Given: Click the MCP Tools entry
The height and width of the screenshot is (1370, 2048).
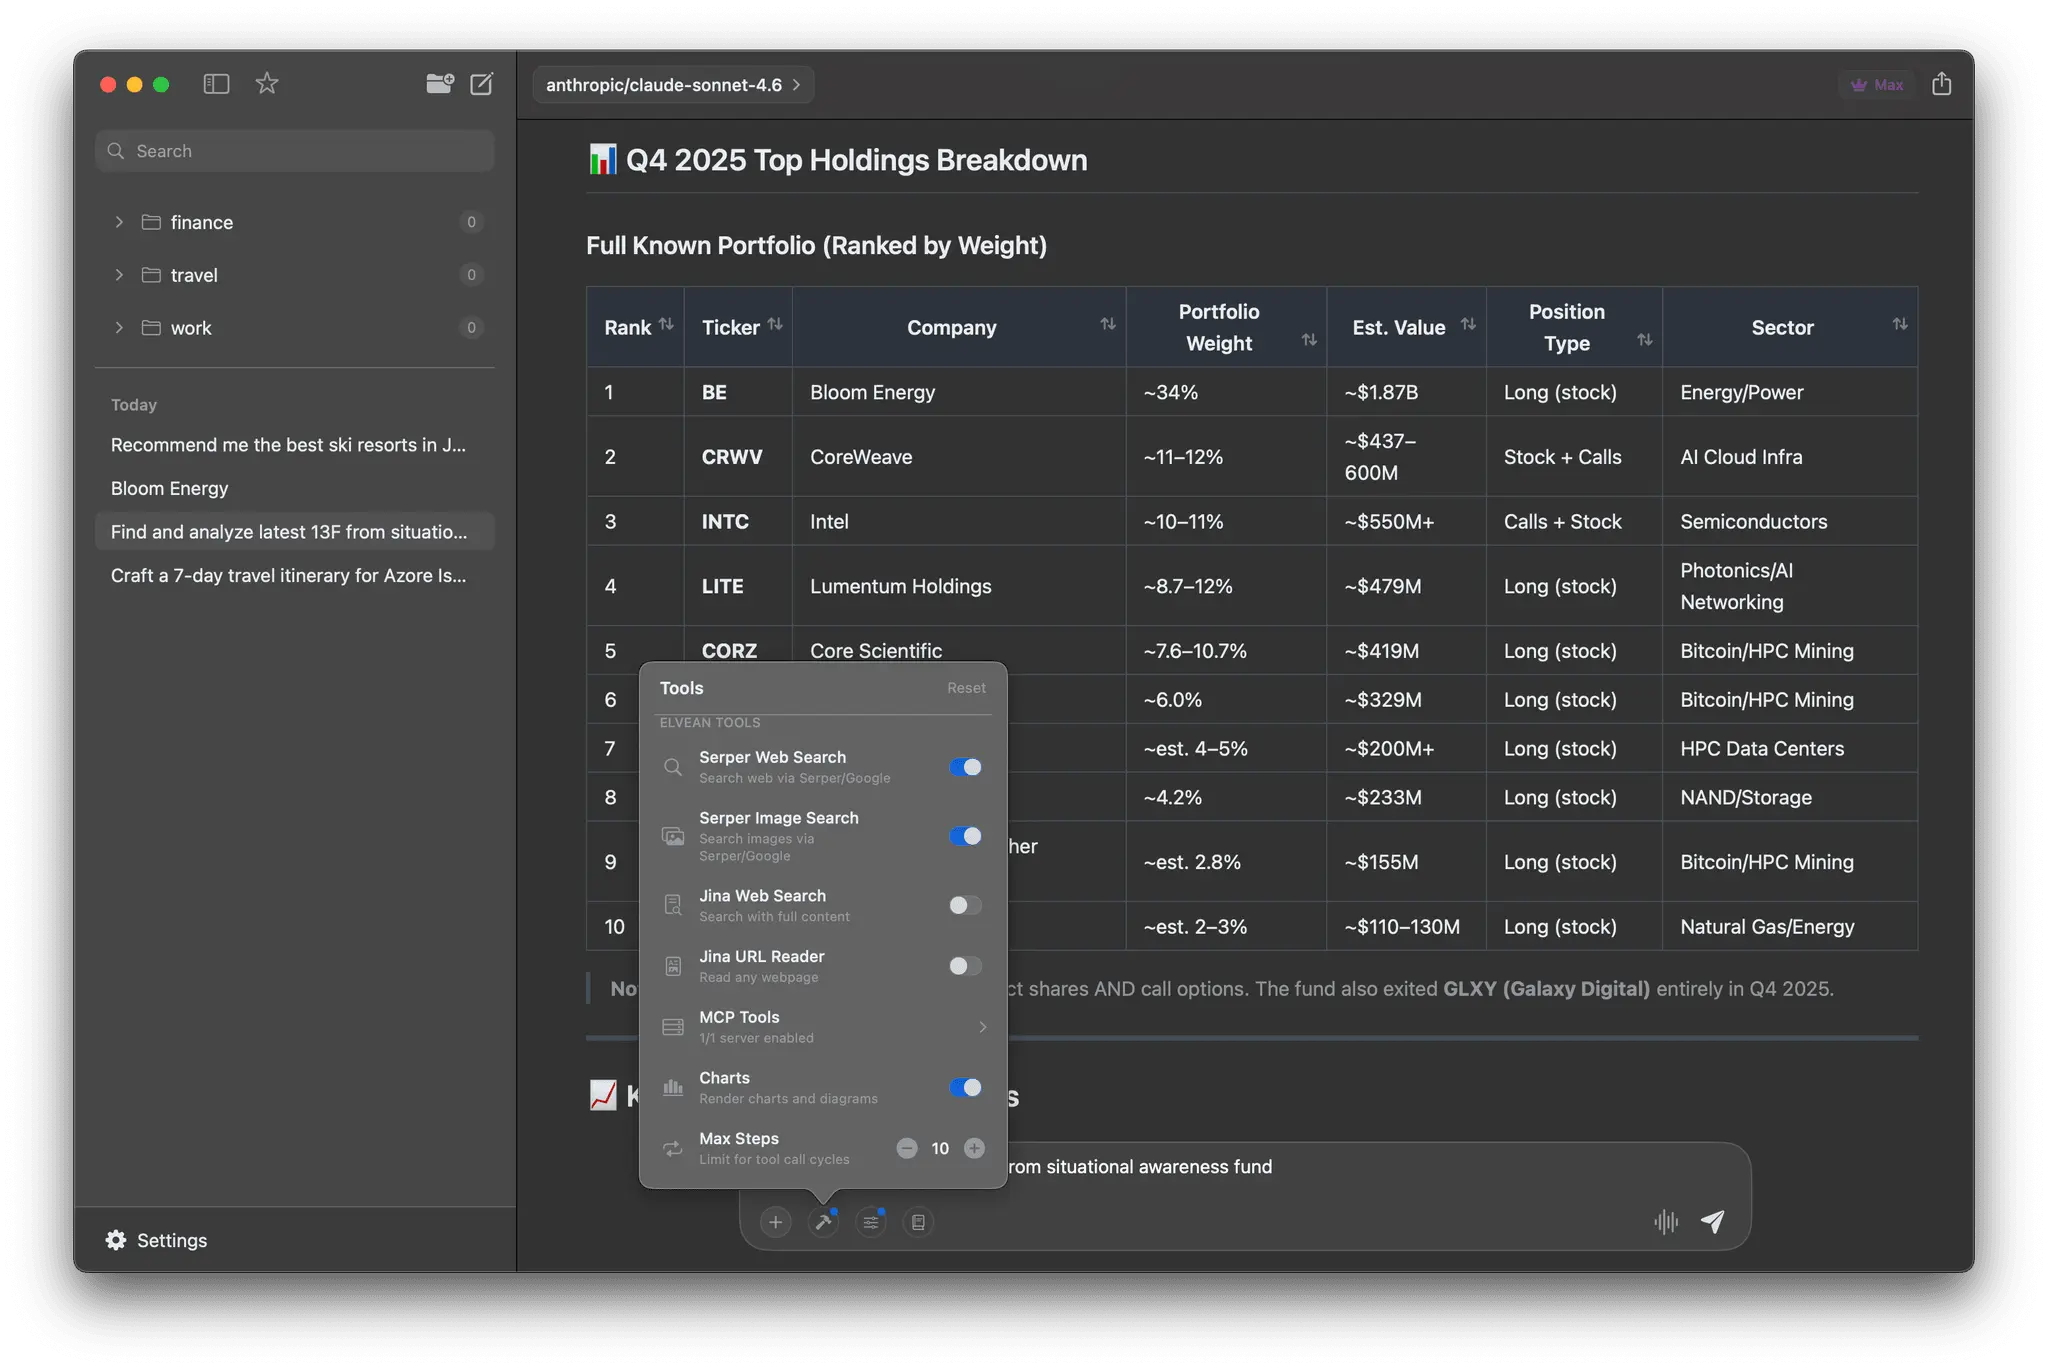Looking at the screenshot, I should tap(823, 1027).
